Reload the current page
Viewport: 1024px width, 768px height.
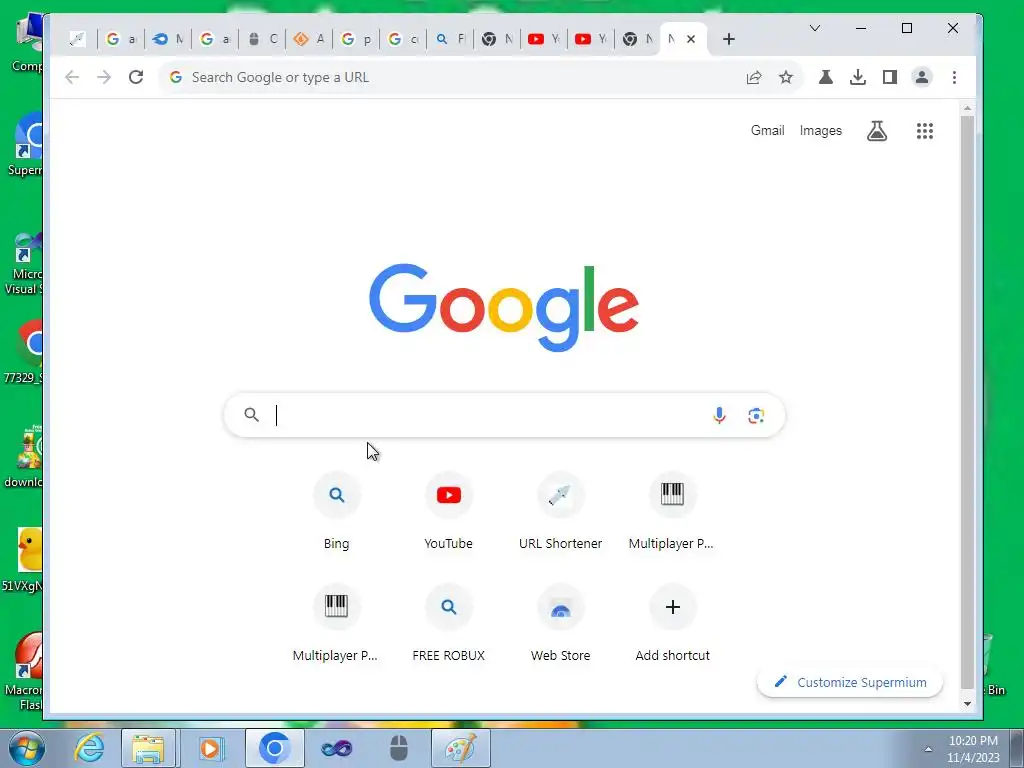click(x=136, y=77)
